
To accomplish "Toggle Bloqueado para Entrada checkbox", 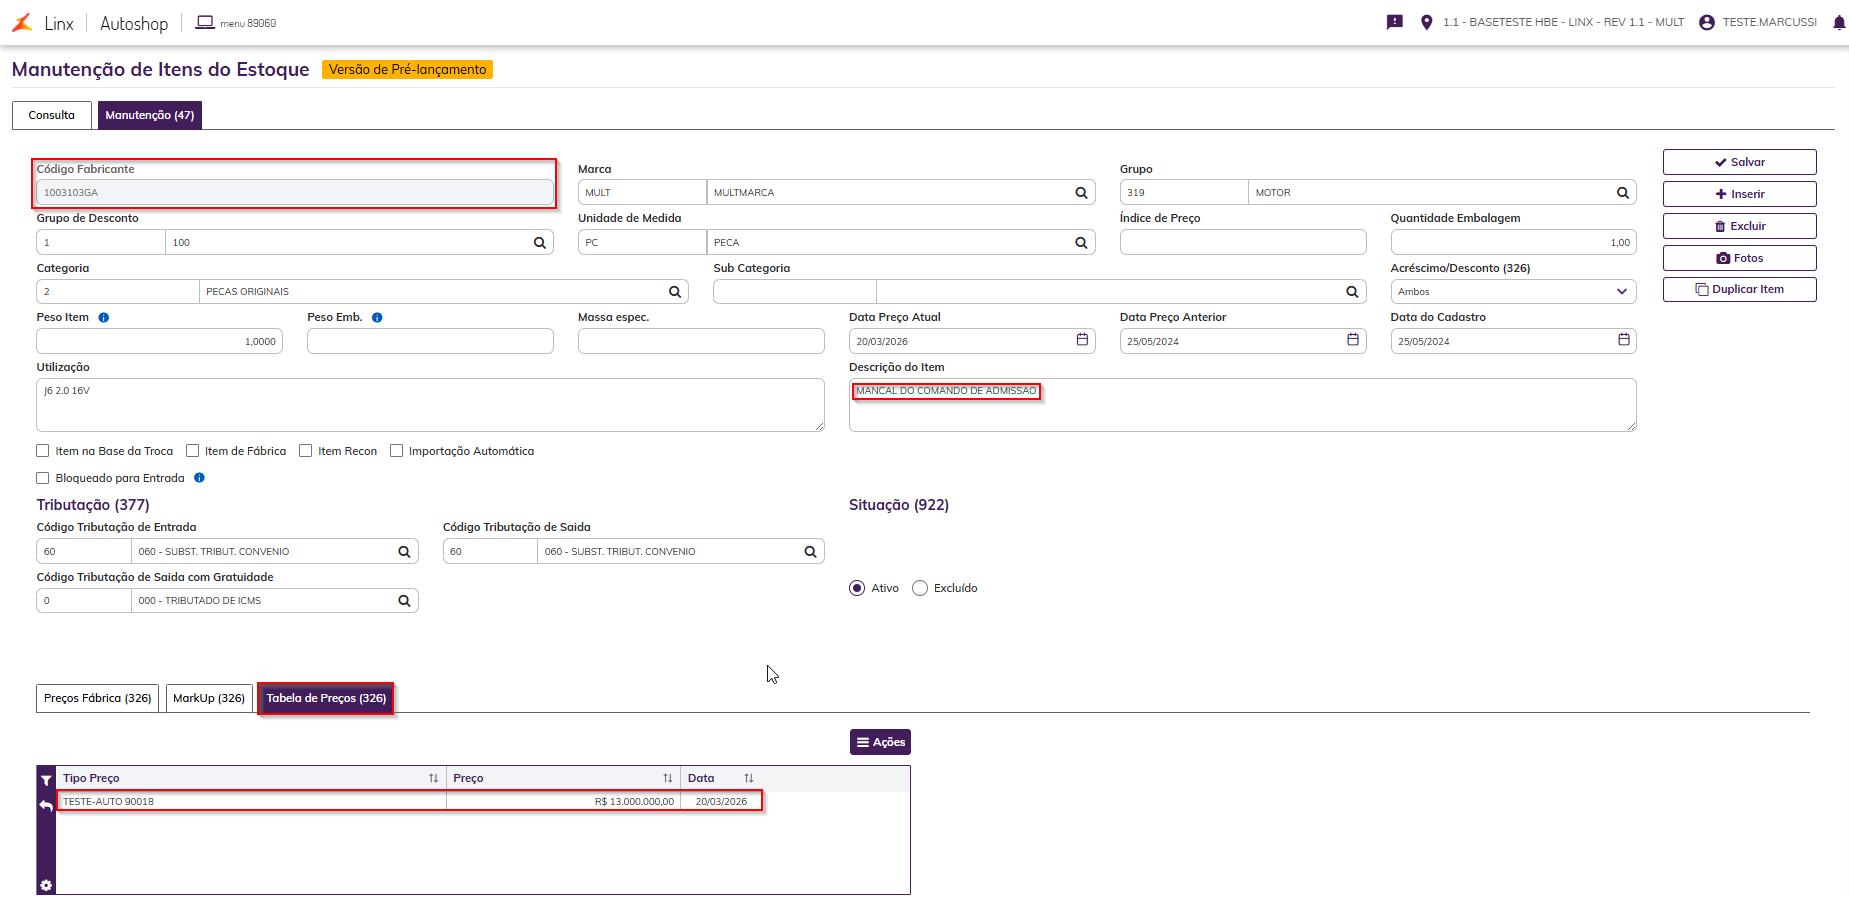I will point(43,478).
